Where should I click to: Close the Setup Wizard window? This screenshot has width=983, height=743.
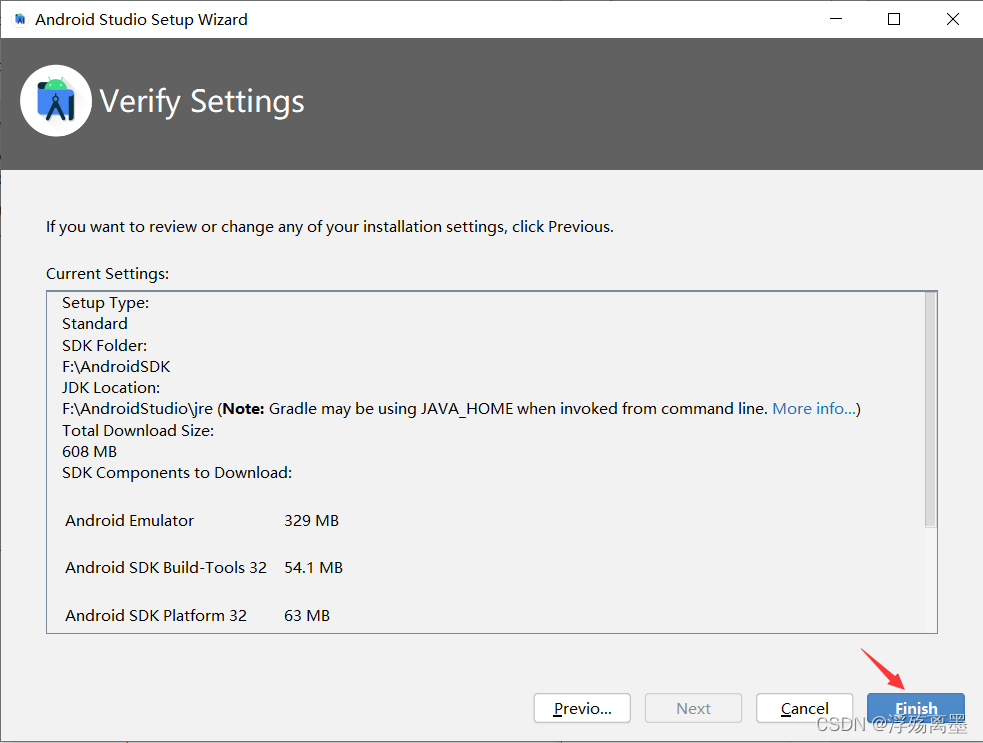coord(953,19)
